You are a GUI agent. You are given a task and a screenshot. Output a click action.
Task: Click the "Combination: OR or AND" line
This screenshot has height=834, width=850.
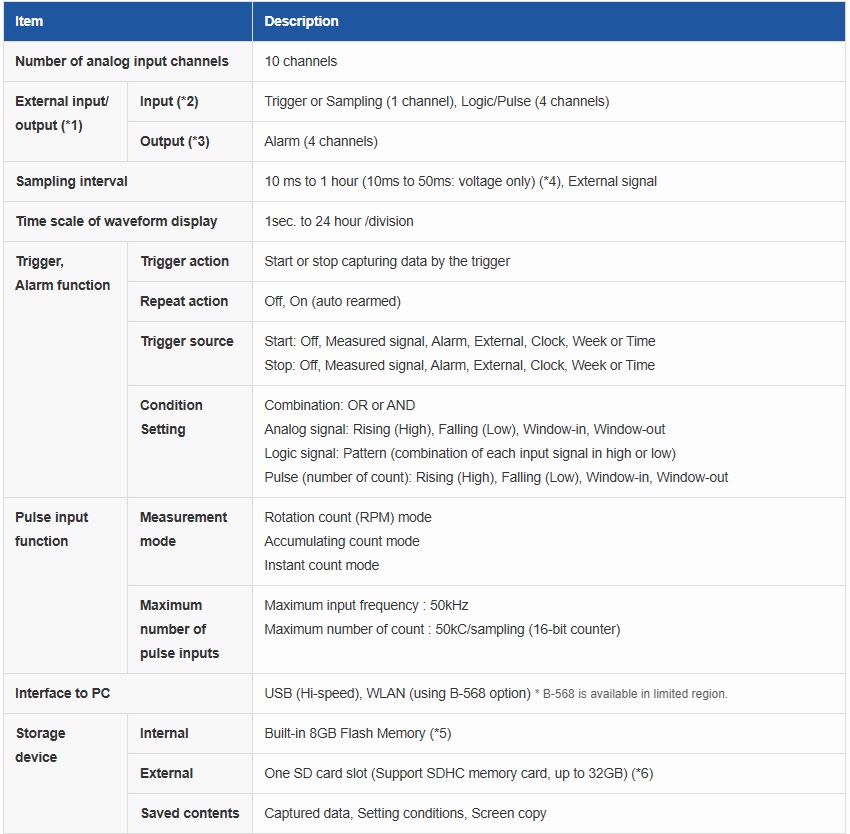point(340,405)
